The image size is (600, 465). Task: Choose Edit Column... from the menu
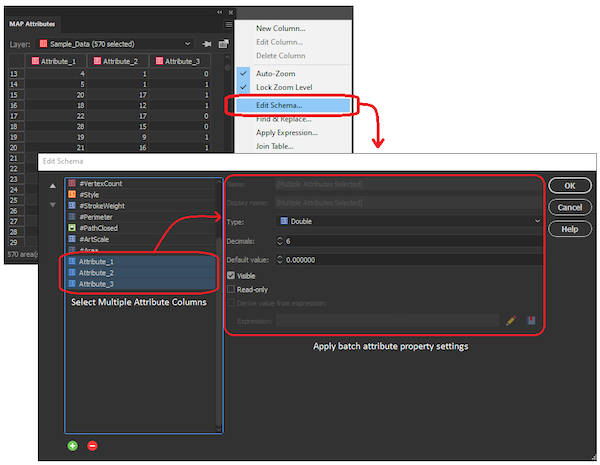click(279, 42)
